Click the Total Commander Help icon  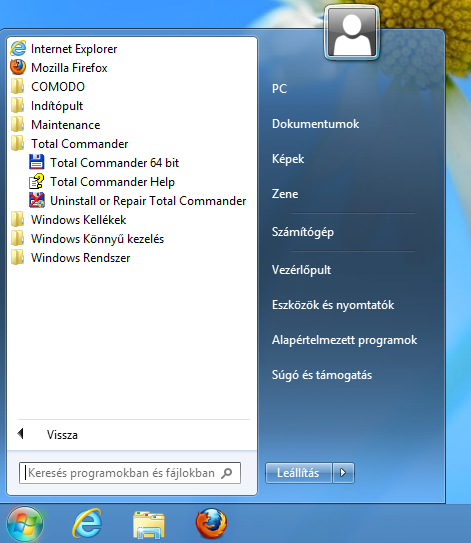[x=37, y=181]
